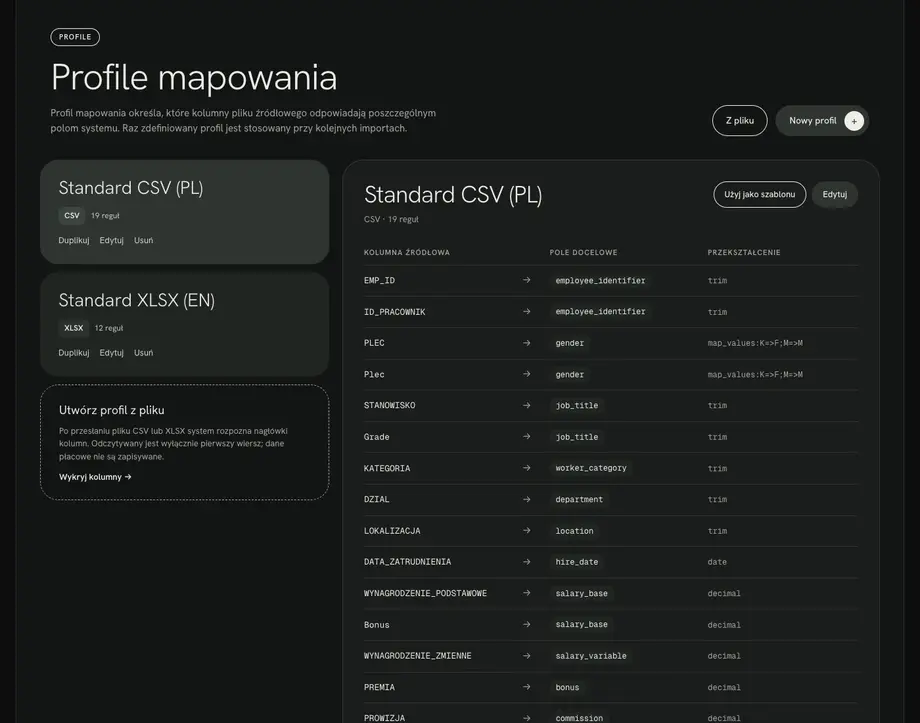Click Użyj jako szablonu button
The image size is (920, 723).
pos(759,194)
